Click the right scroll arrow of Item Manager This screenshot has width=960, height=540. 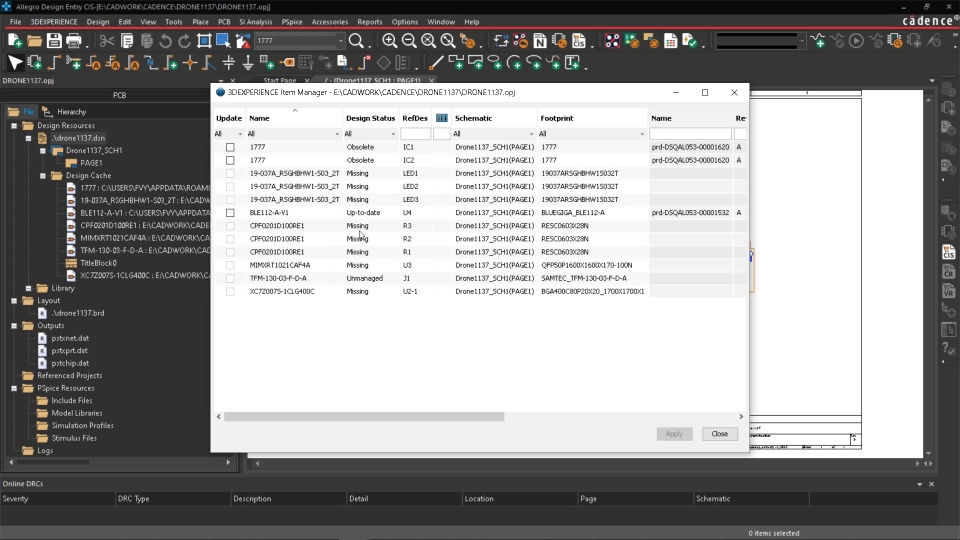[x=741, y=417]
